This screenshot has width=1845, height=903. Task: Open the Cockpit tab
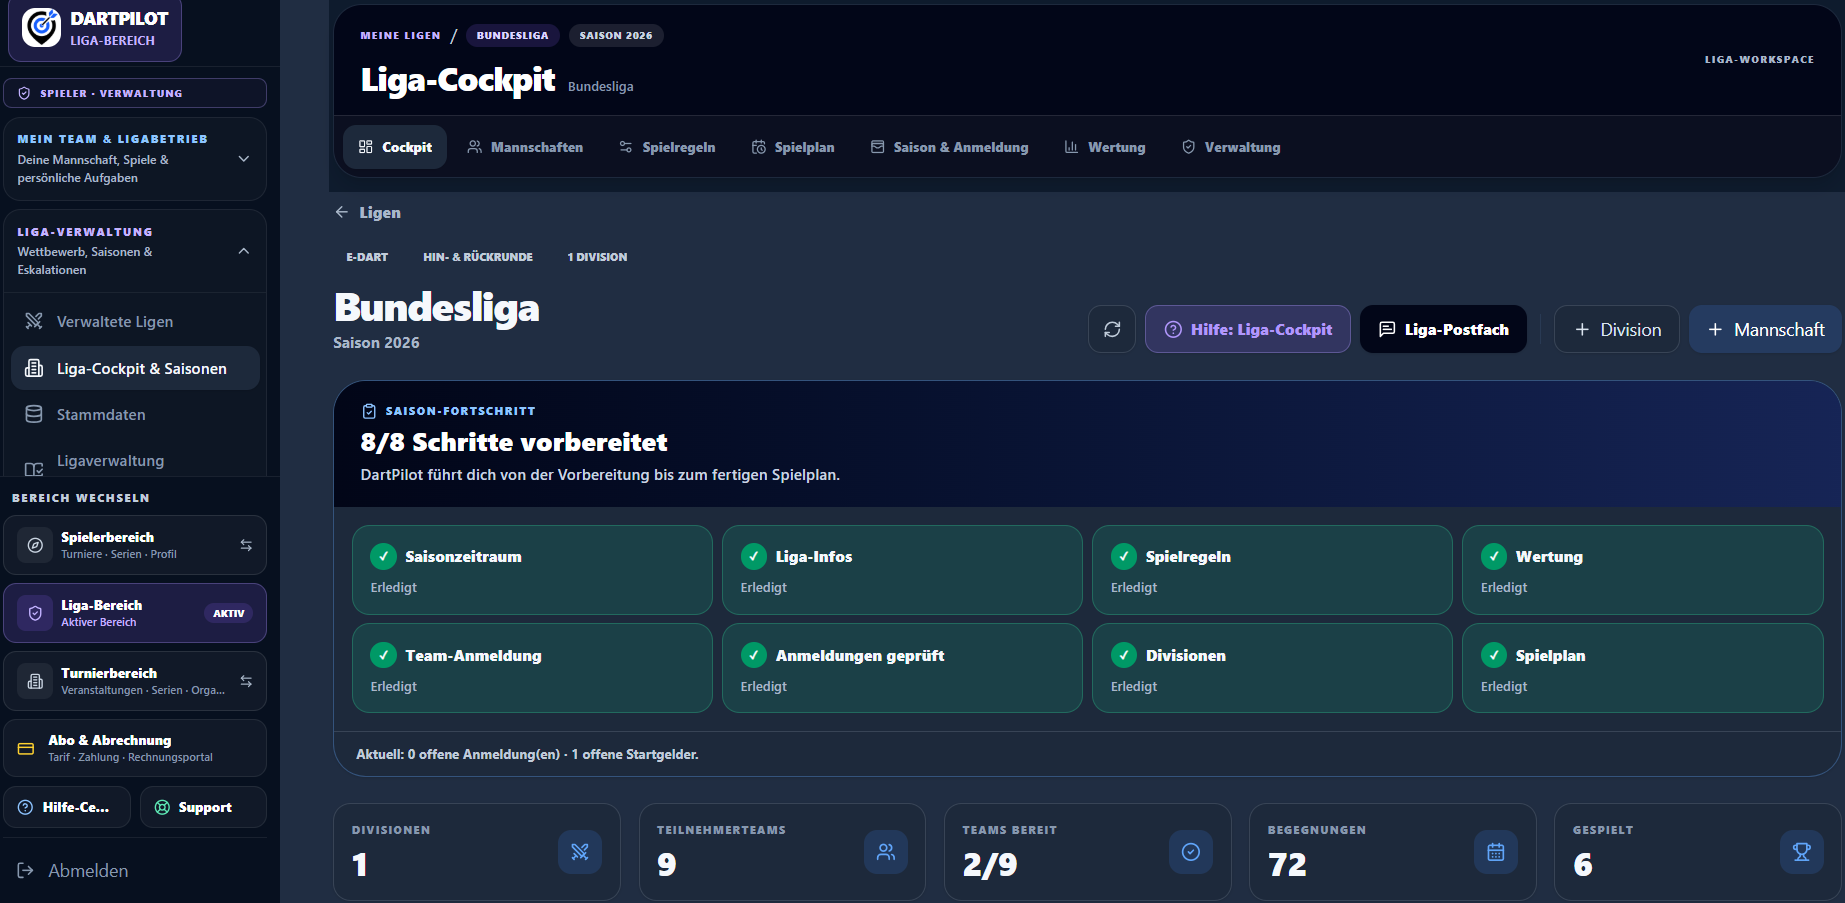click(x=395, y=147)
